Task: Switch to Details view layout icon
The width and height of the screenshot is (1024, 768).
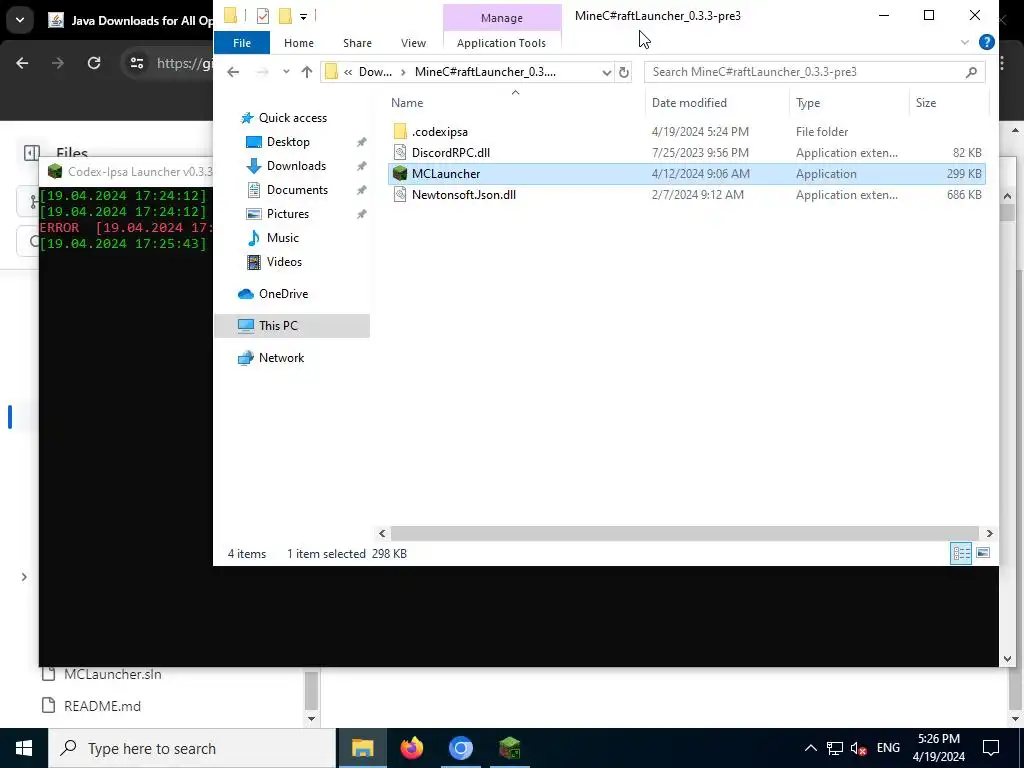Action: 961,554
